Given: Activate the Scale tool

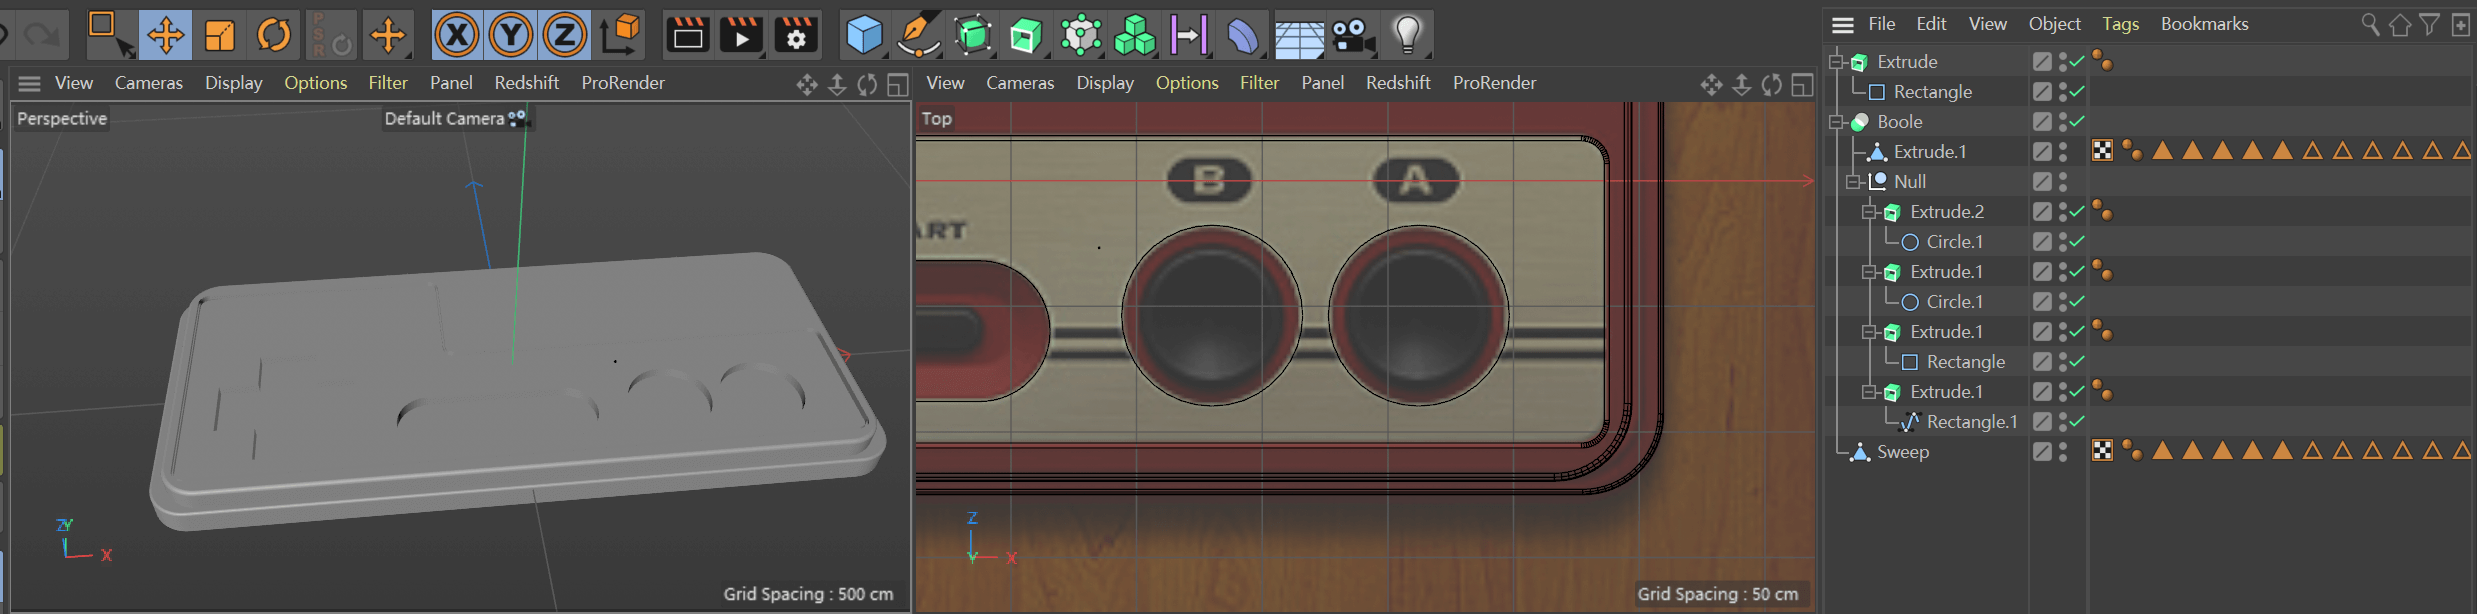Looking at the screenshot, I should (219, 35).
